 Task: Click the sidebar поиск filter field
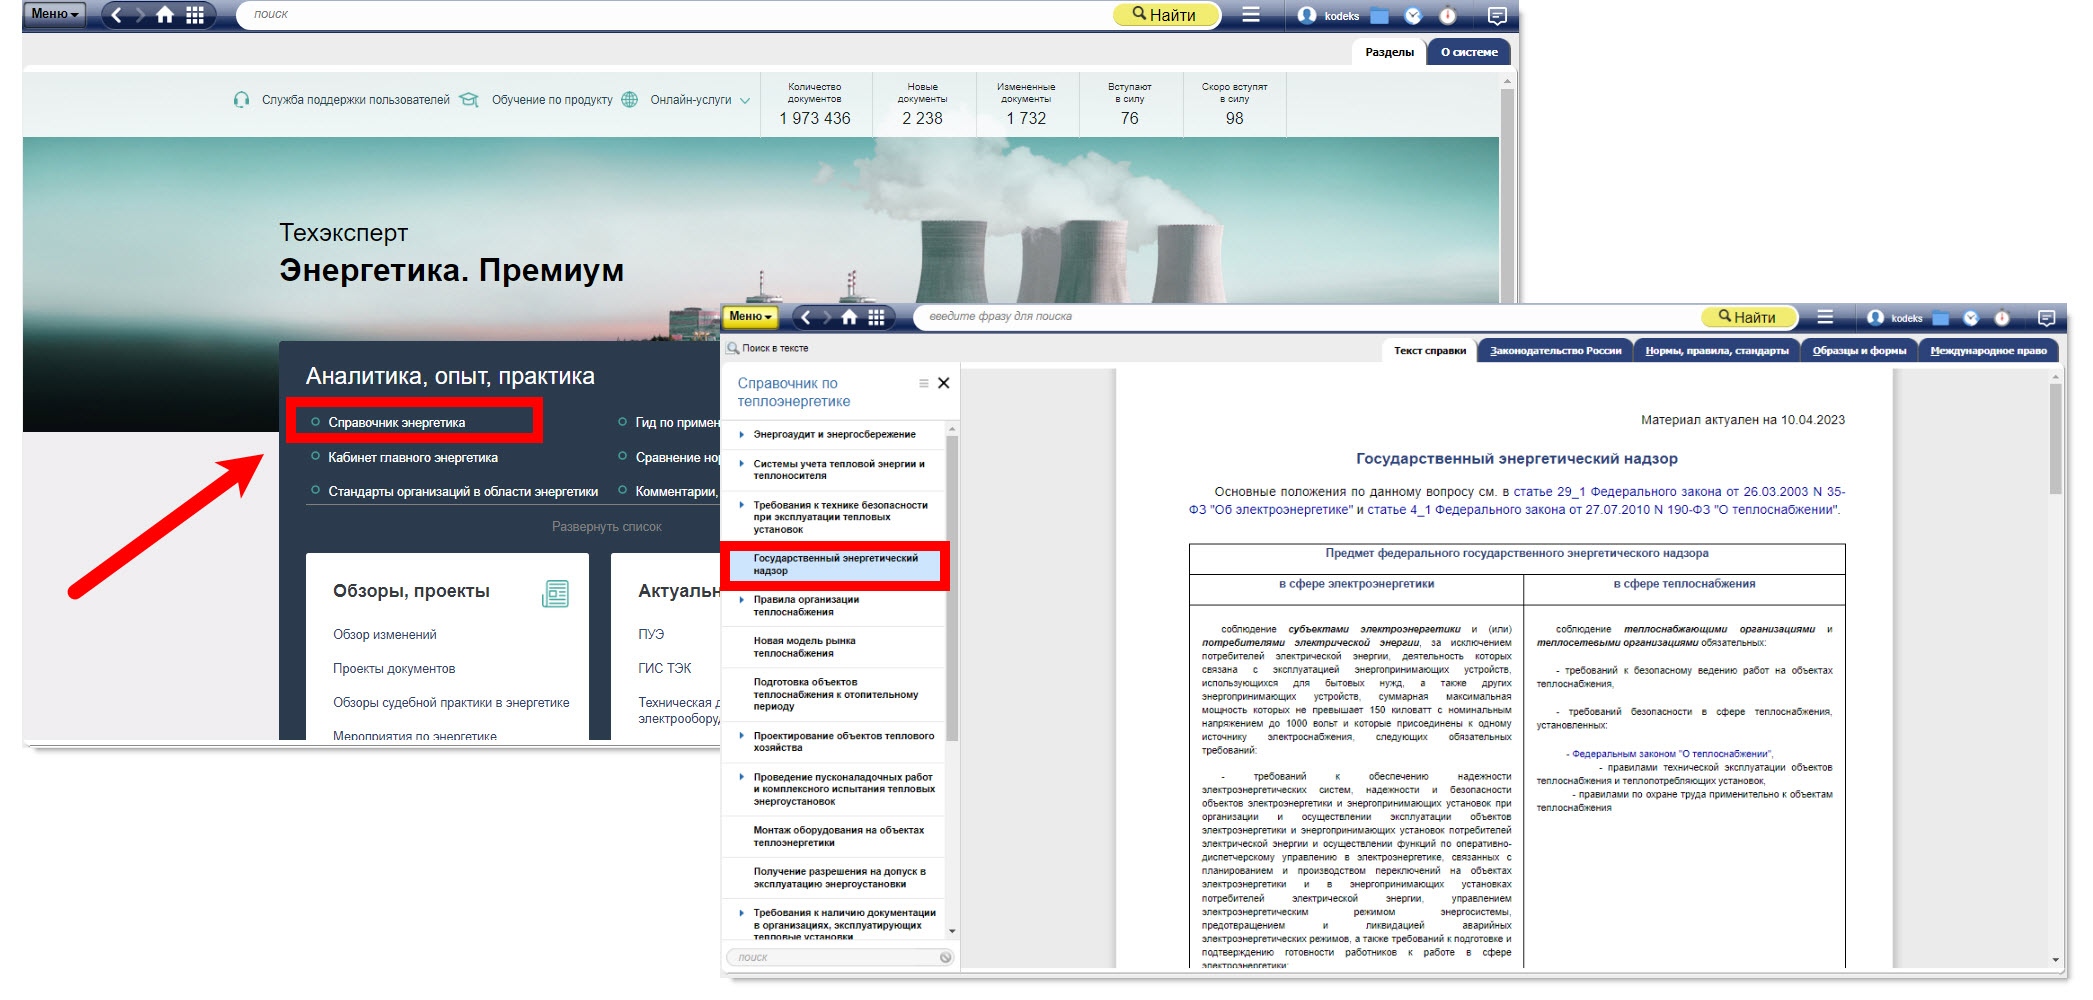click(x=837, y=958)
